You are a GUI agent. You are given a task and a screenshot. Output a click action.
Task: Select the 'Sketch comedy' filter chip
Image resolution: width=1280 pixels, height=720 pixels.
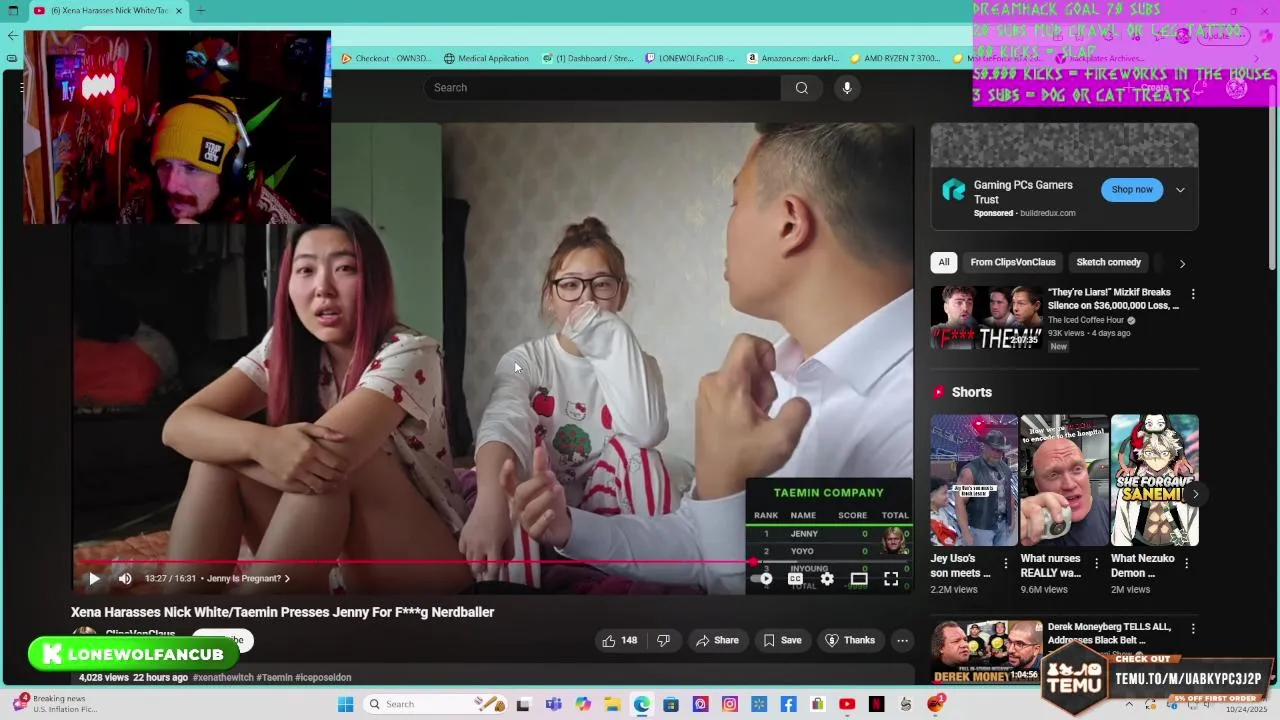(1108, 262)
